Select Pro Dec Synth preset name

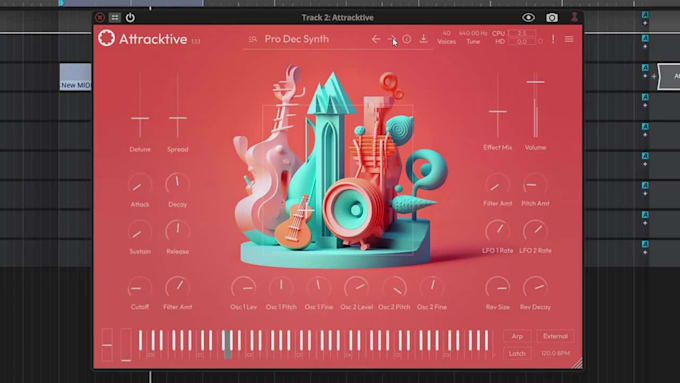(x=297, y=39)
